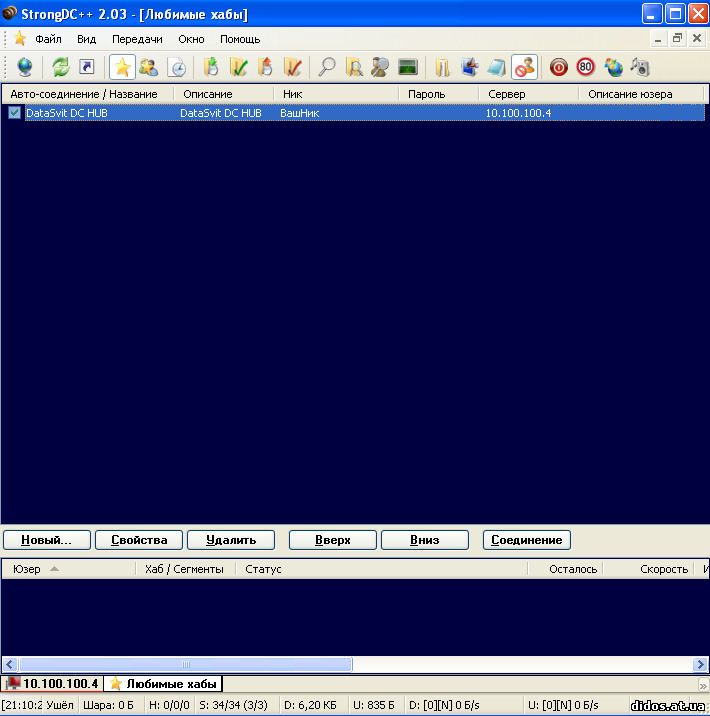Open the Вид menu
Image resolution: width=710 pixels, height=716 pixels.
click(86, 39)
